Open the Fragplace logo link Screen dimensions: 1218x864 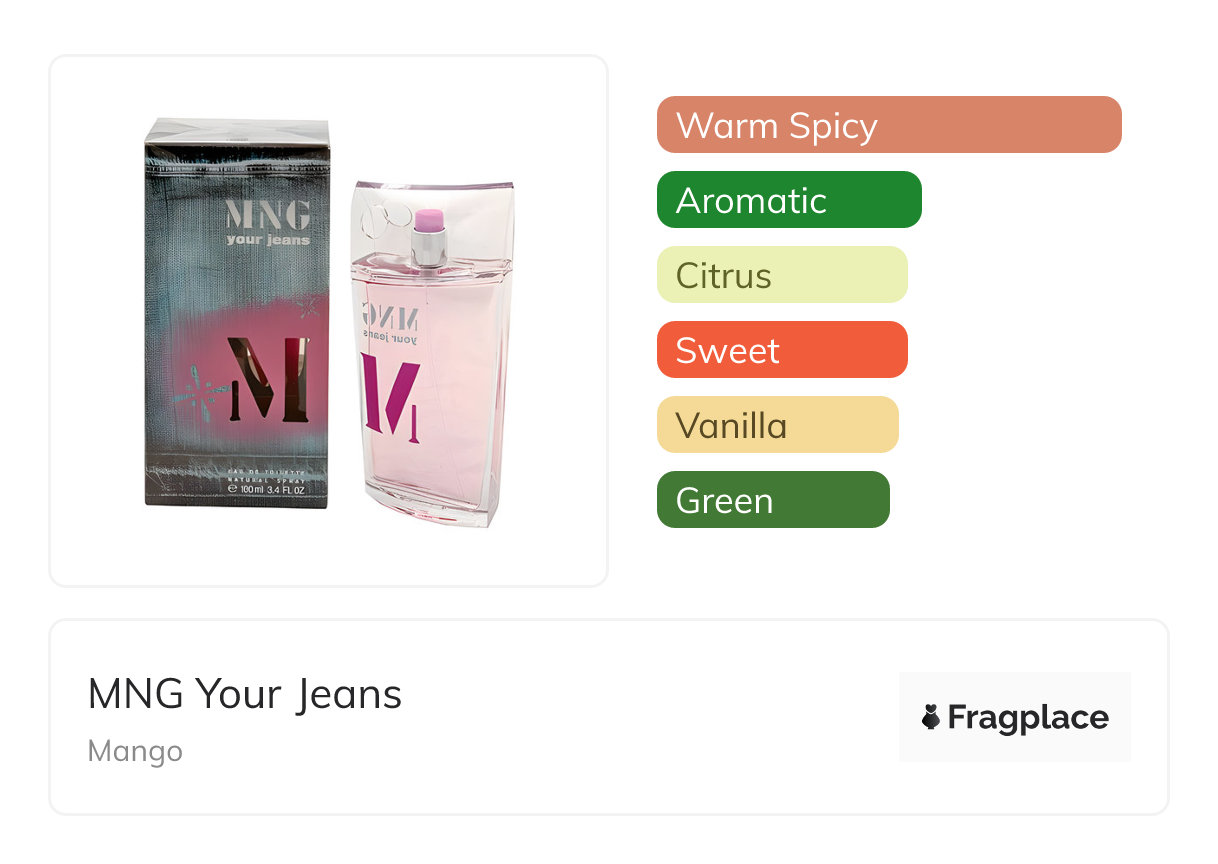pyautogui.click(x=1015, y=717)
